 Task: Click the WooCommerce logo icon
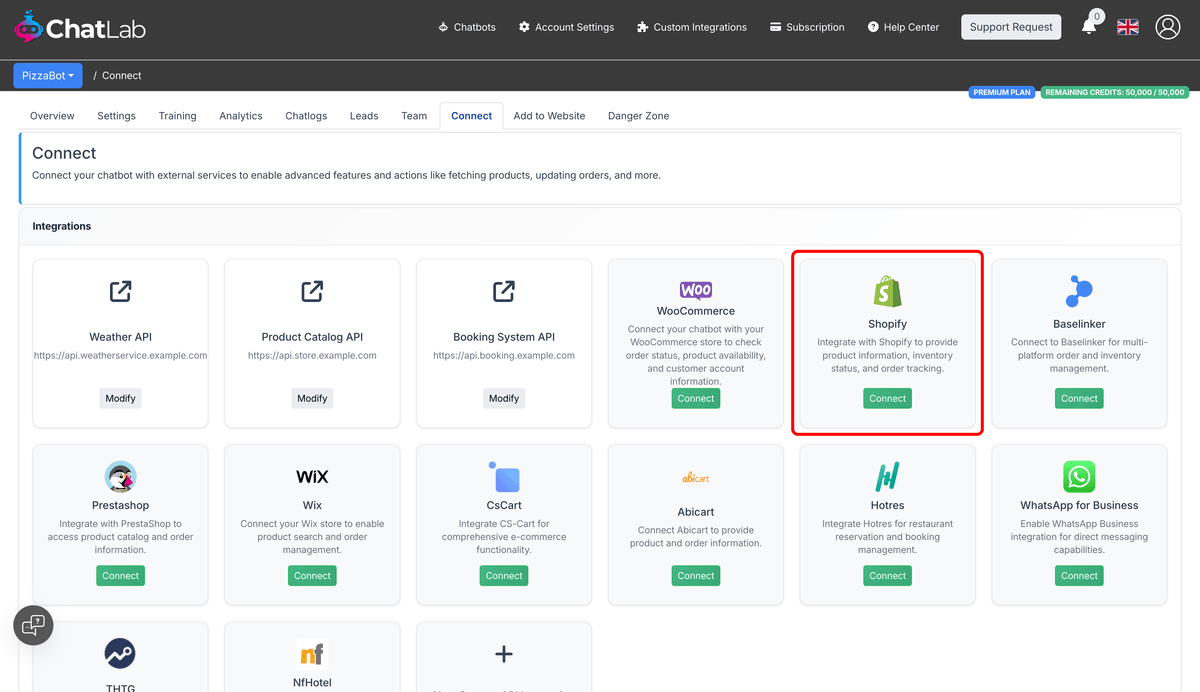tap(695, 289)
